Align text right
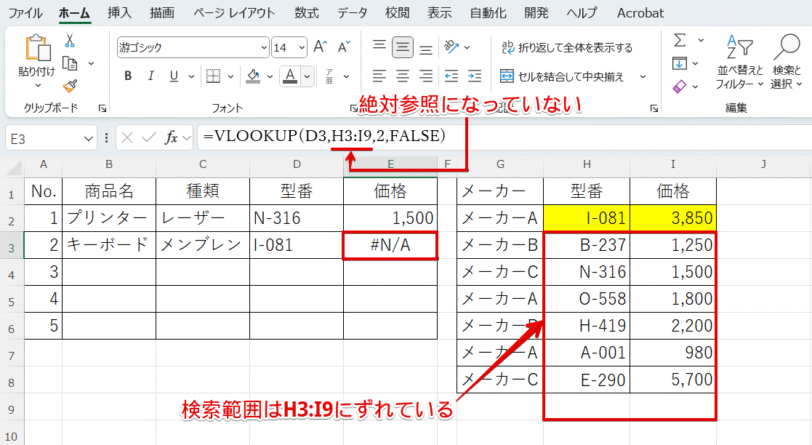This screenshot has height=445, width=812. (426, 76)
